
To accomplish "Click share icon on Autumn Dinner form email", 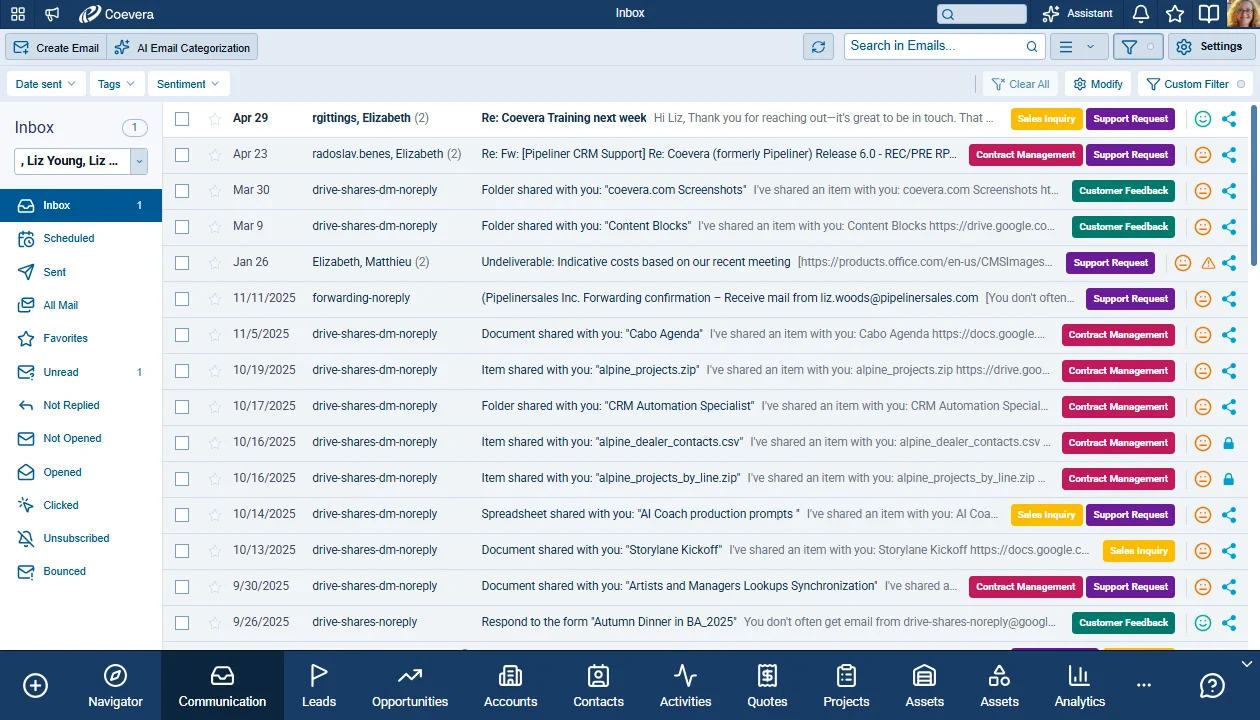I will click(1229, 623).
